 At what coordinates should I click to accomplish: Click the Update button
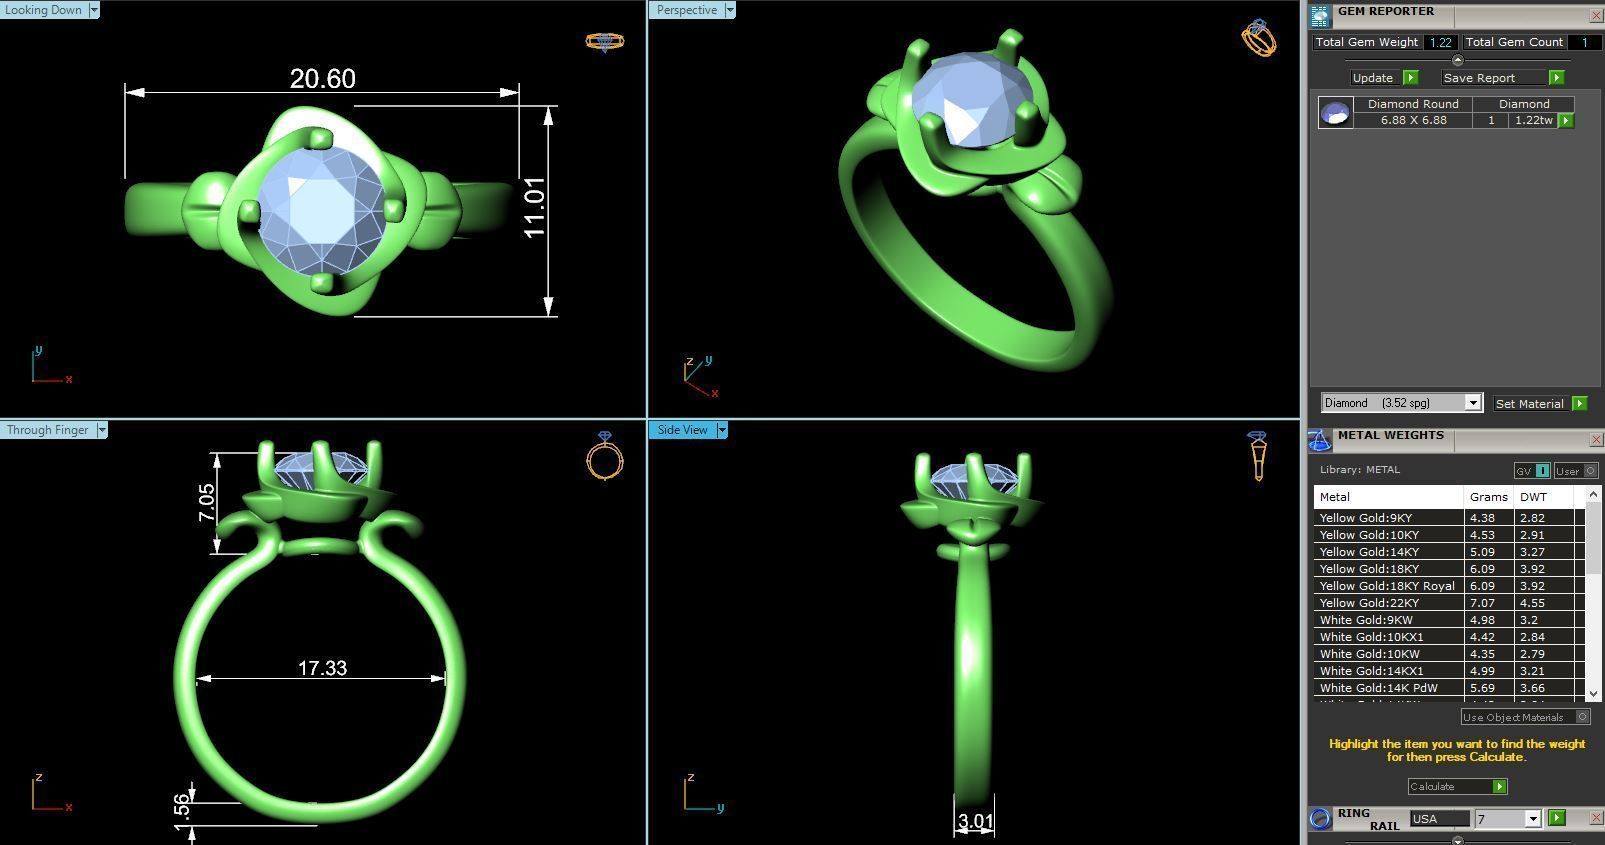1373,78
